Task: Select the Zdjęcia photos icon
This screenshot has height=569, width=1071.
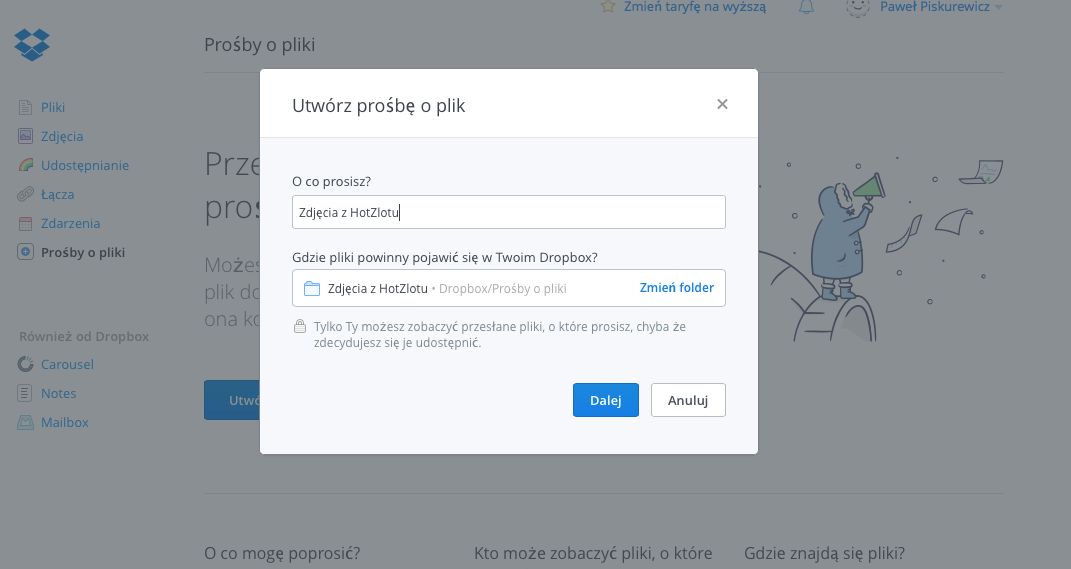Action: pos(25,136)
